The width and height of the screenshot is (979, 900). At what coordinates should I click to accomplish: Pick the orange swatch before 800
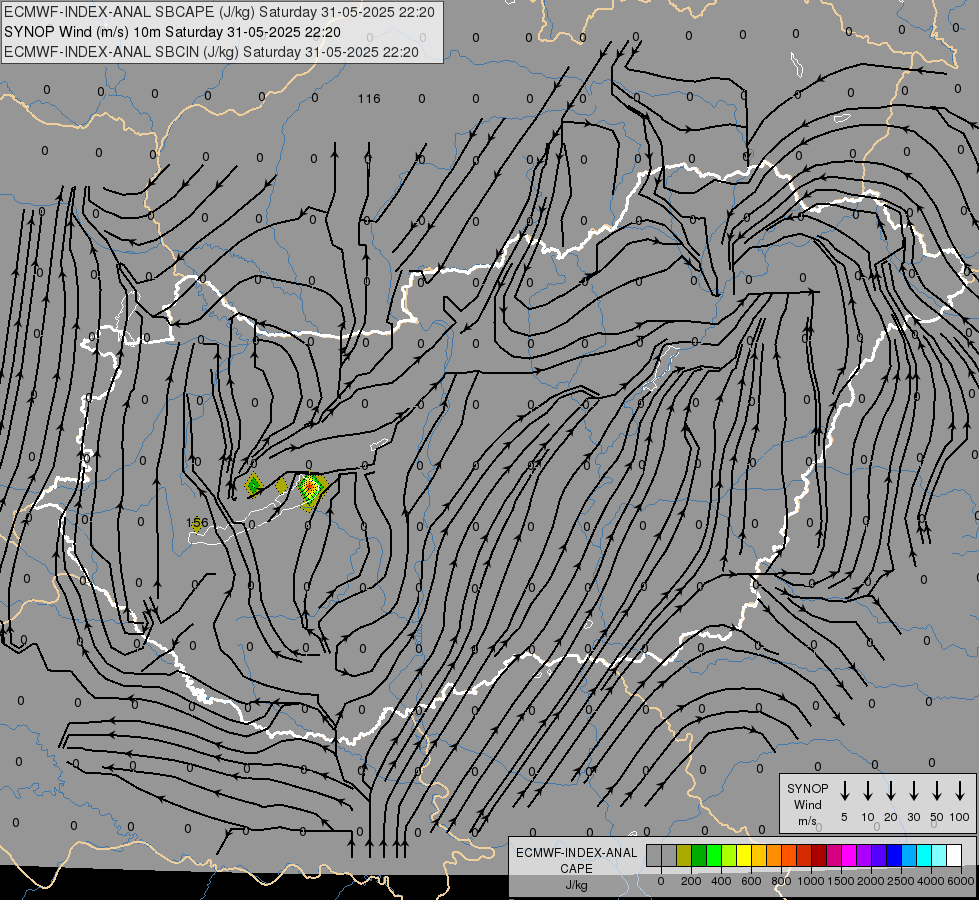(774, 855)
